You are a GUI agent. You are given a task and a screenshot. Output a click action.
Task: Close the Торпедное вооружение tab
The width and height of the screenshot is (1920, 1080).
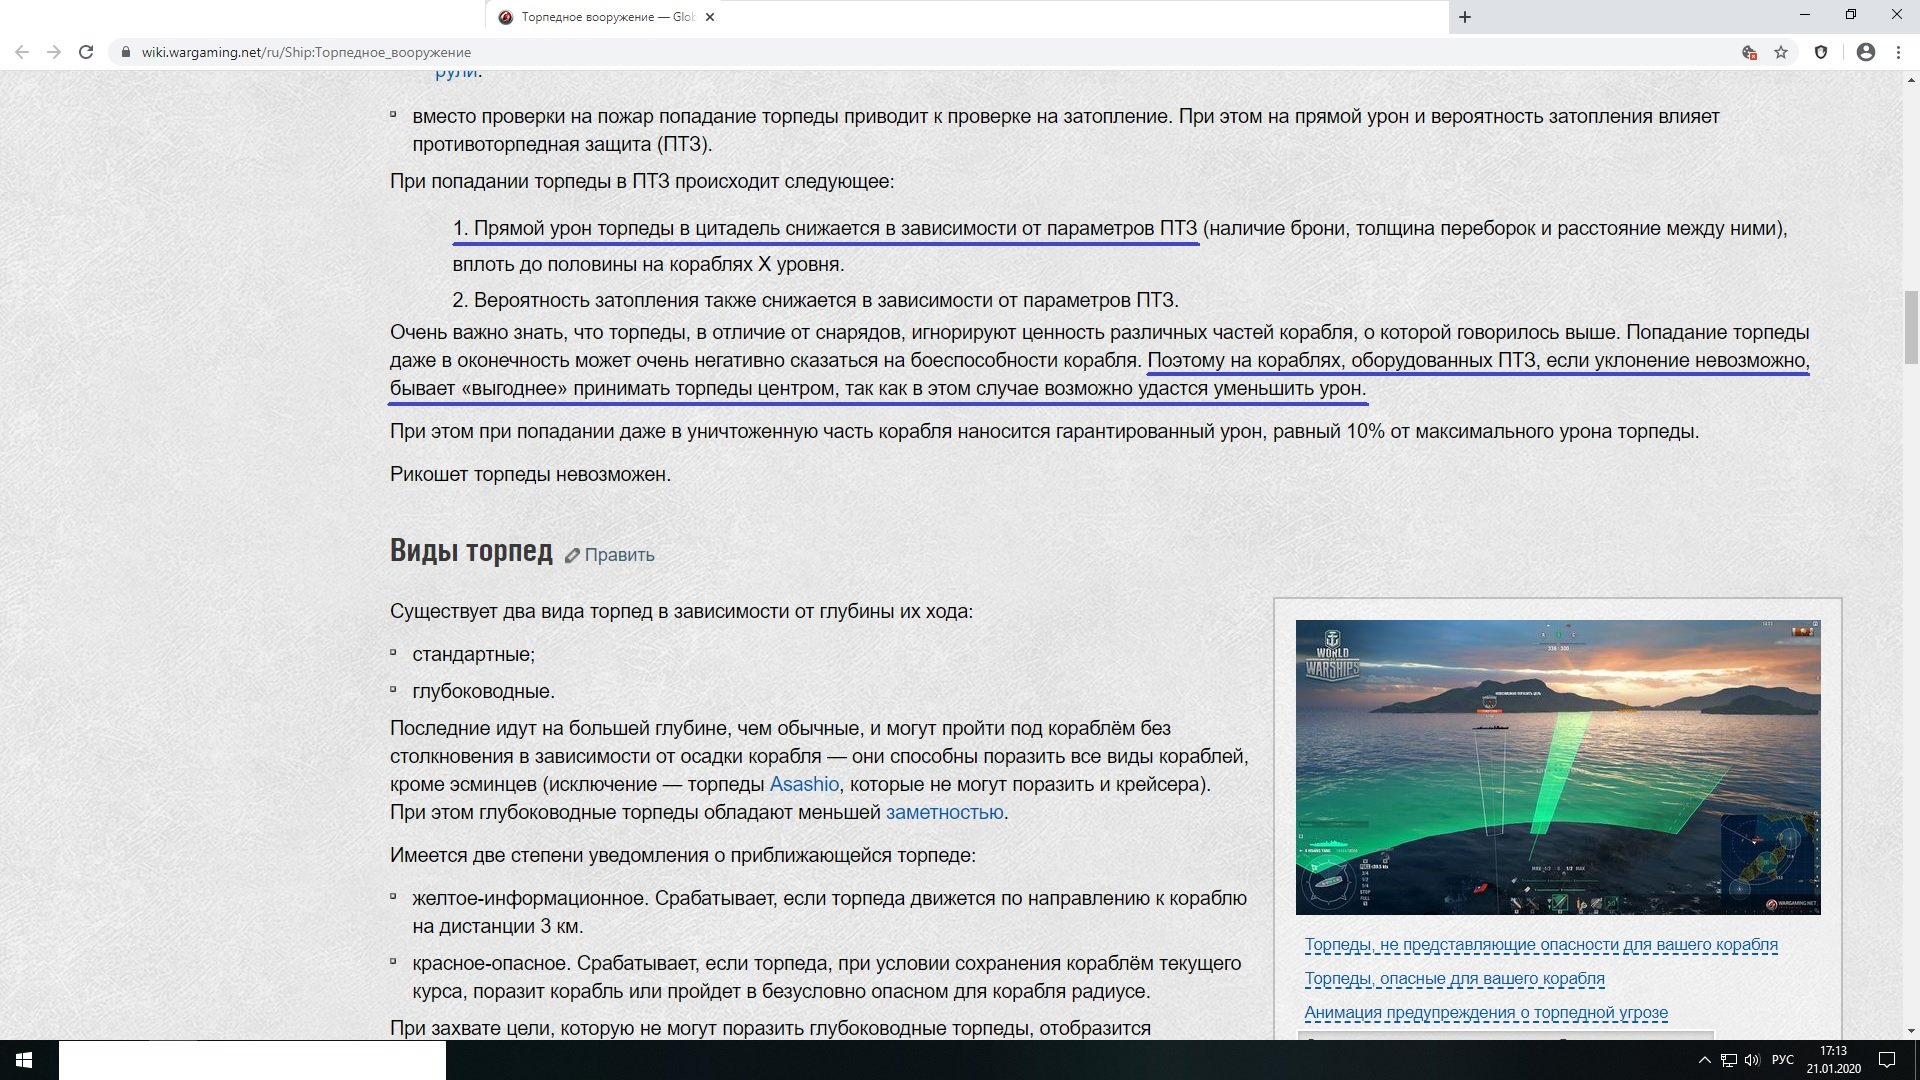[x=710, y=17]
